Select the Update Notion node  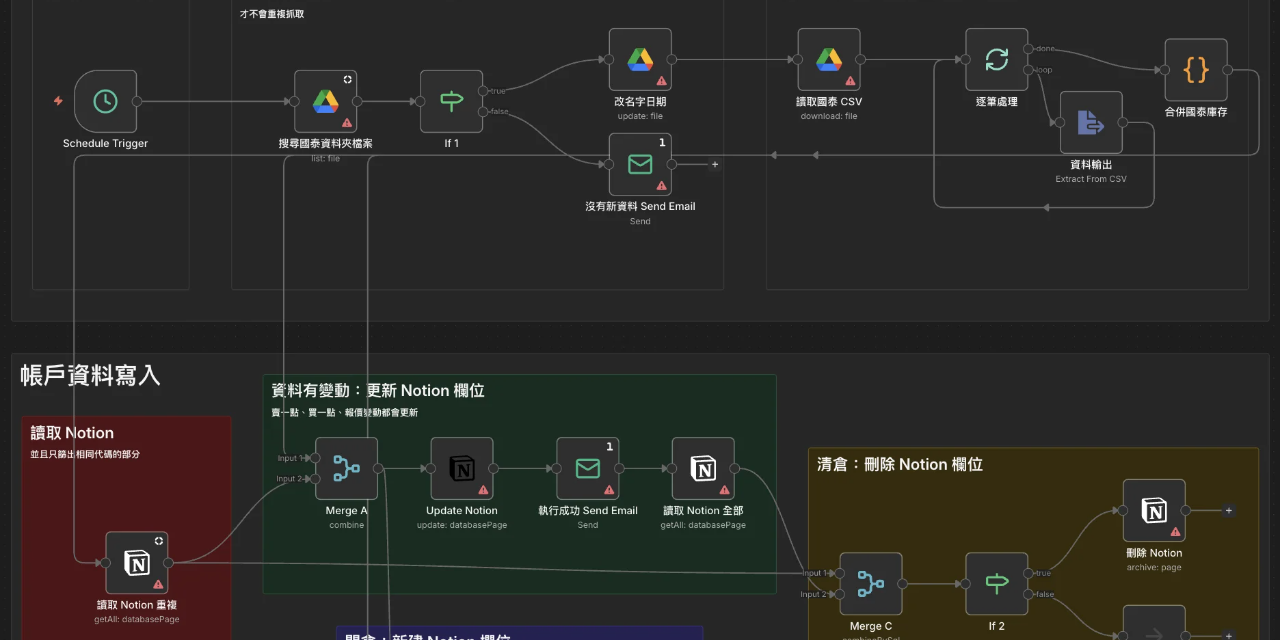462,468
